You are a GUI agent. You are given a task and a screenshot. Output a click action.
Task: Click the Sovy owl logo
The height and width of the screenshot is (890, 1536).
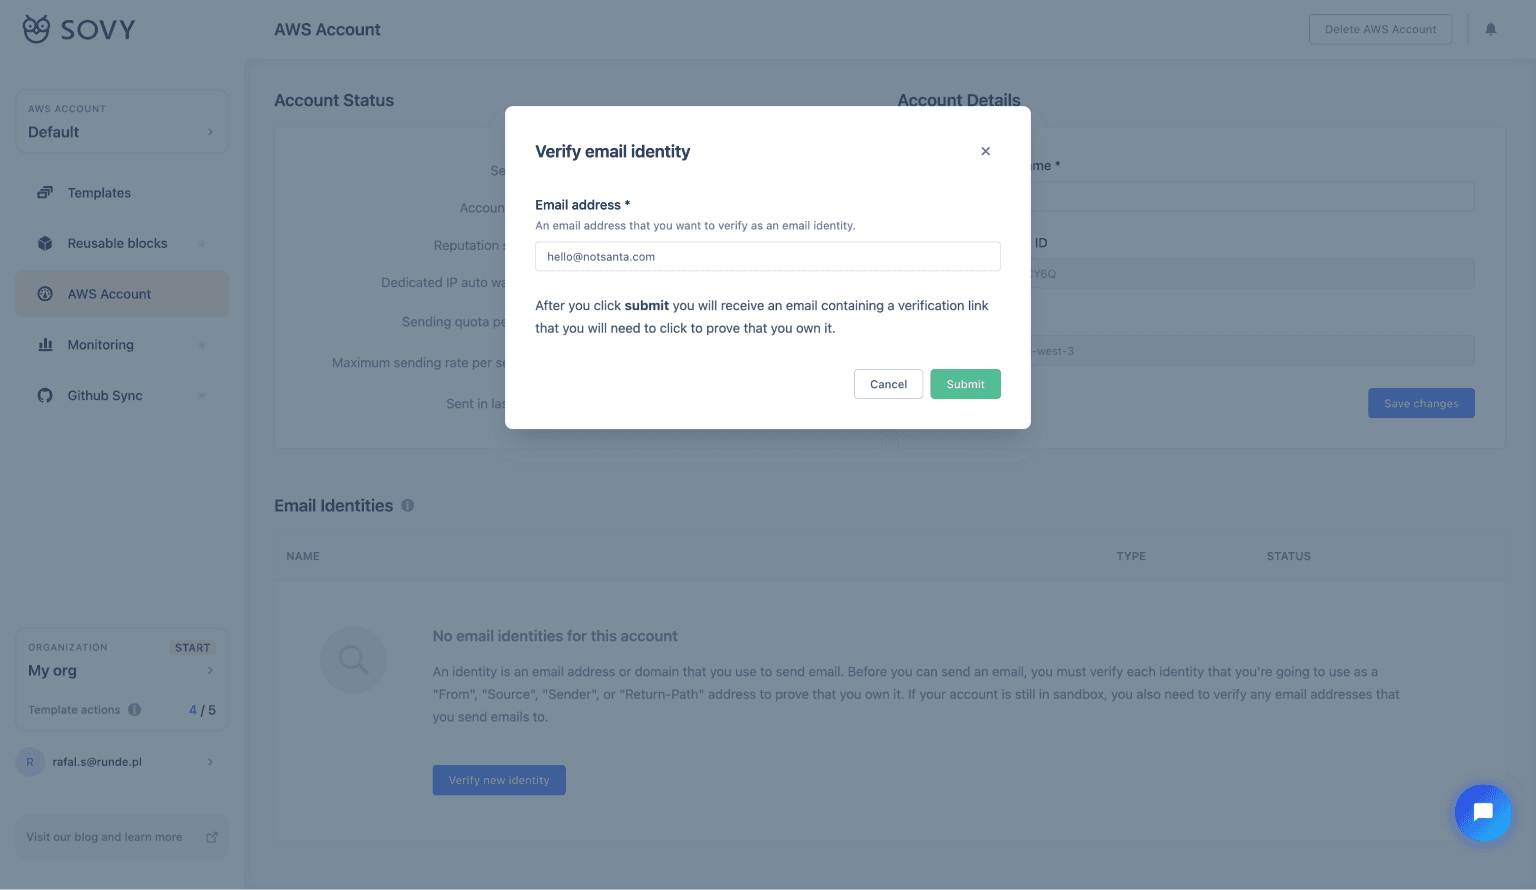tap(37, 29)
